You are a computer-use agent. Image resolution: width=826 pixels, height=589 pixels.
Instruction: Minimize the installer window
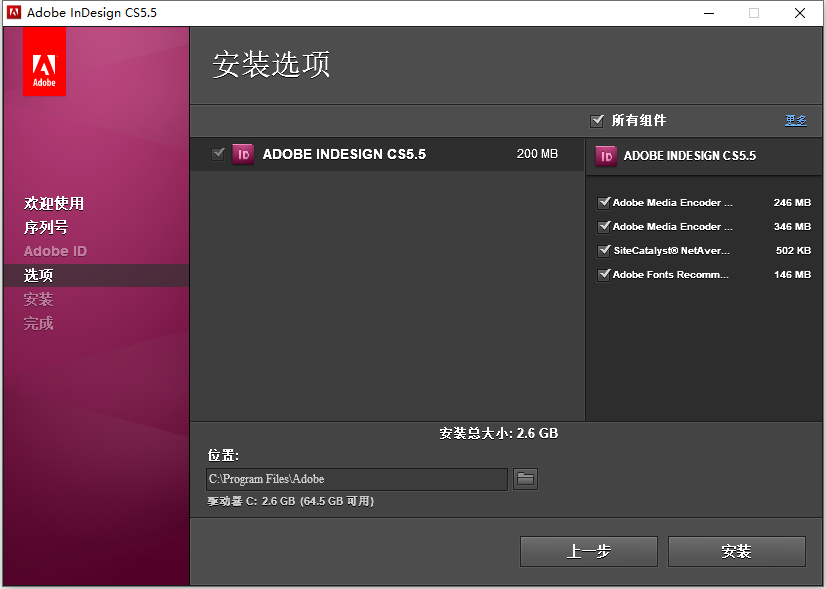[709, 13]
